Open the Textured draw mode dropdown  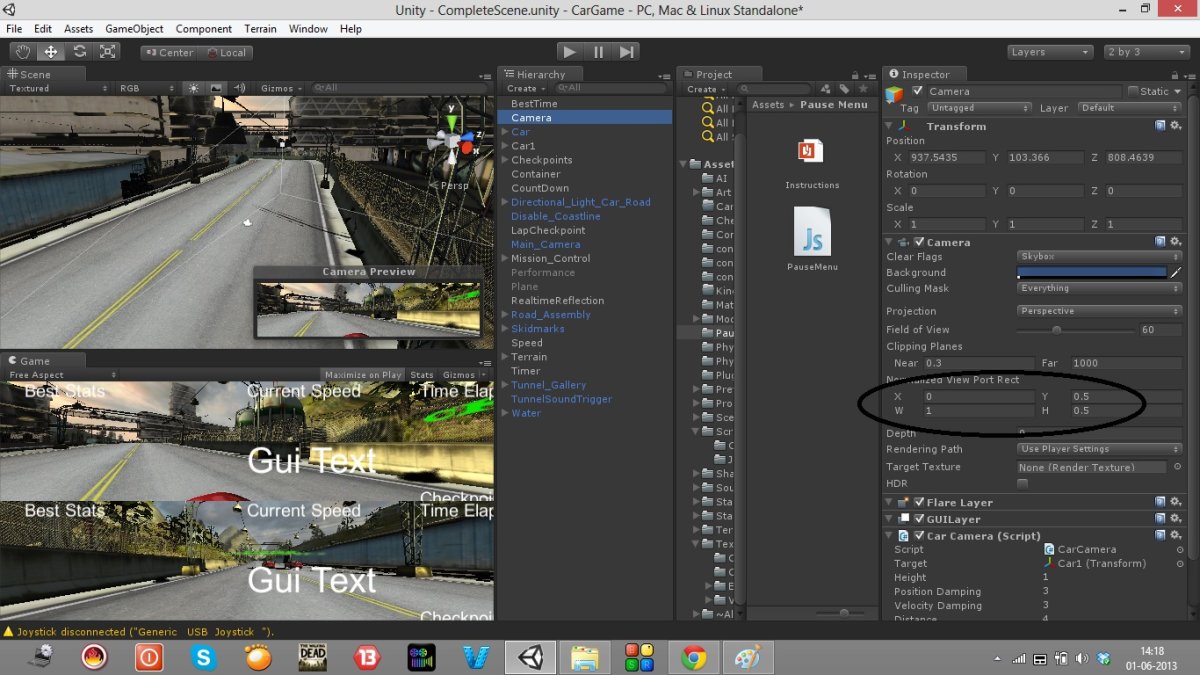pyautogui.click(x=58, y=88)
